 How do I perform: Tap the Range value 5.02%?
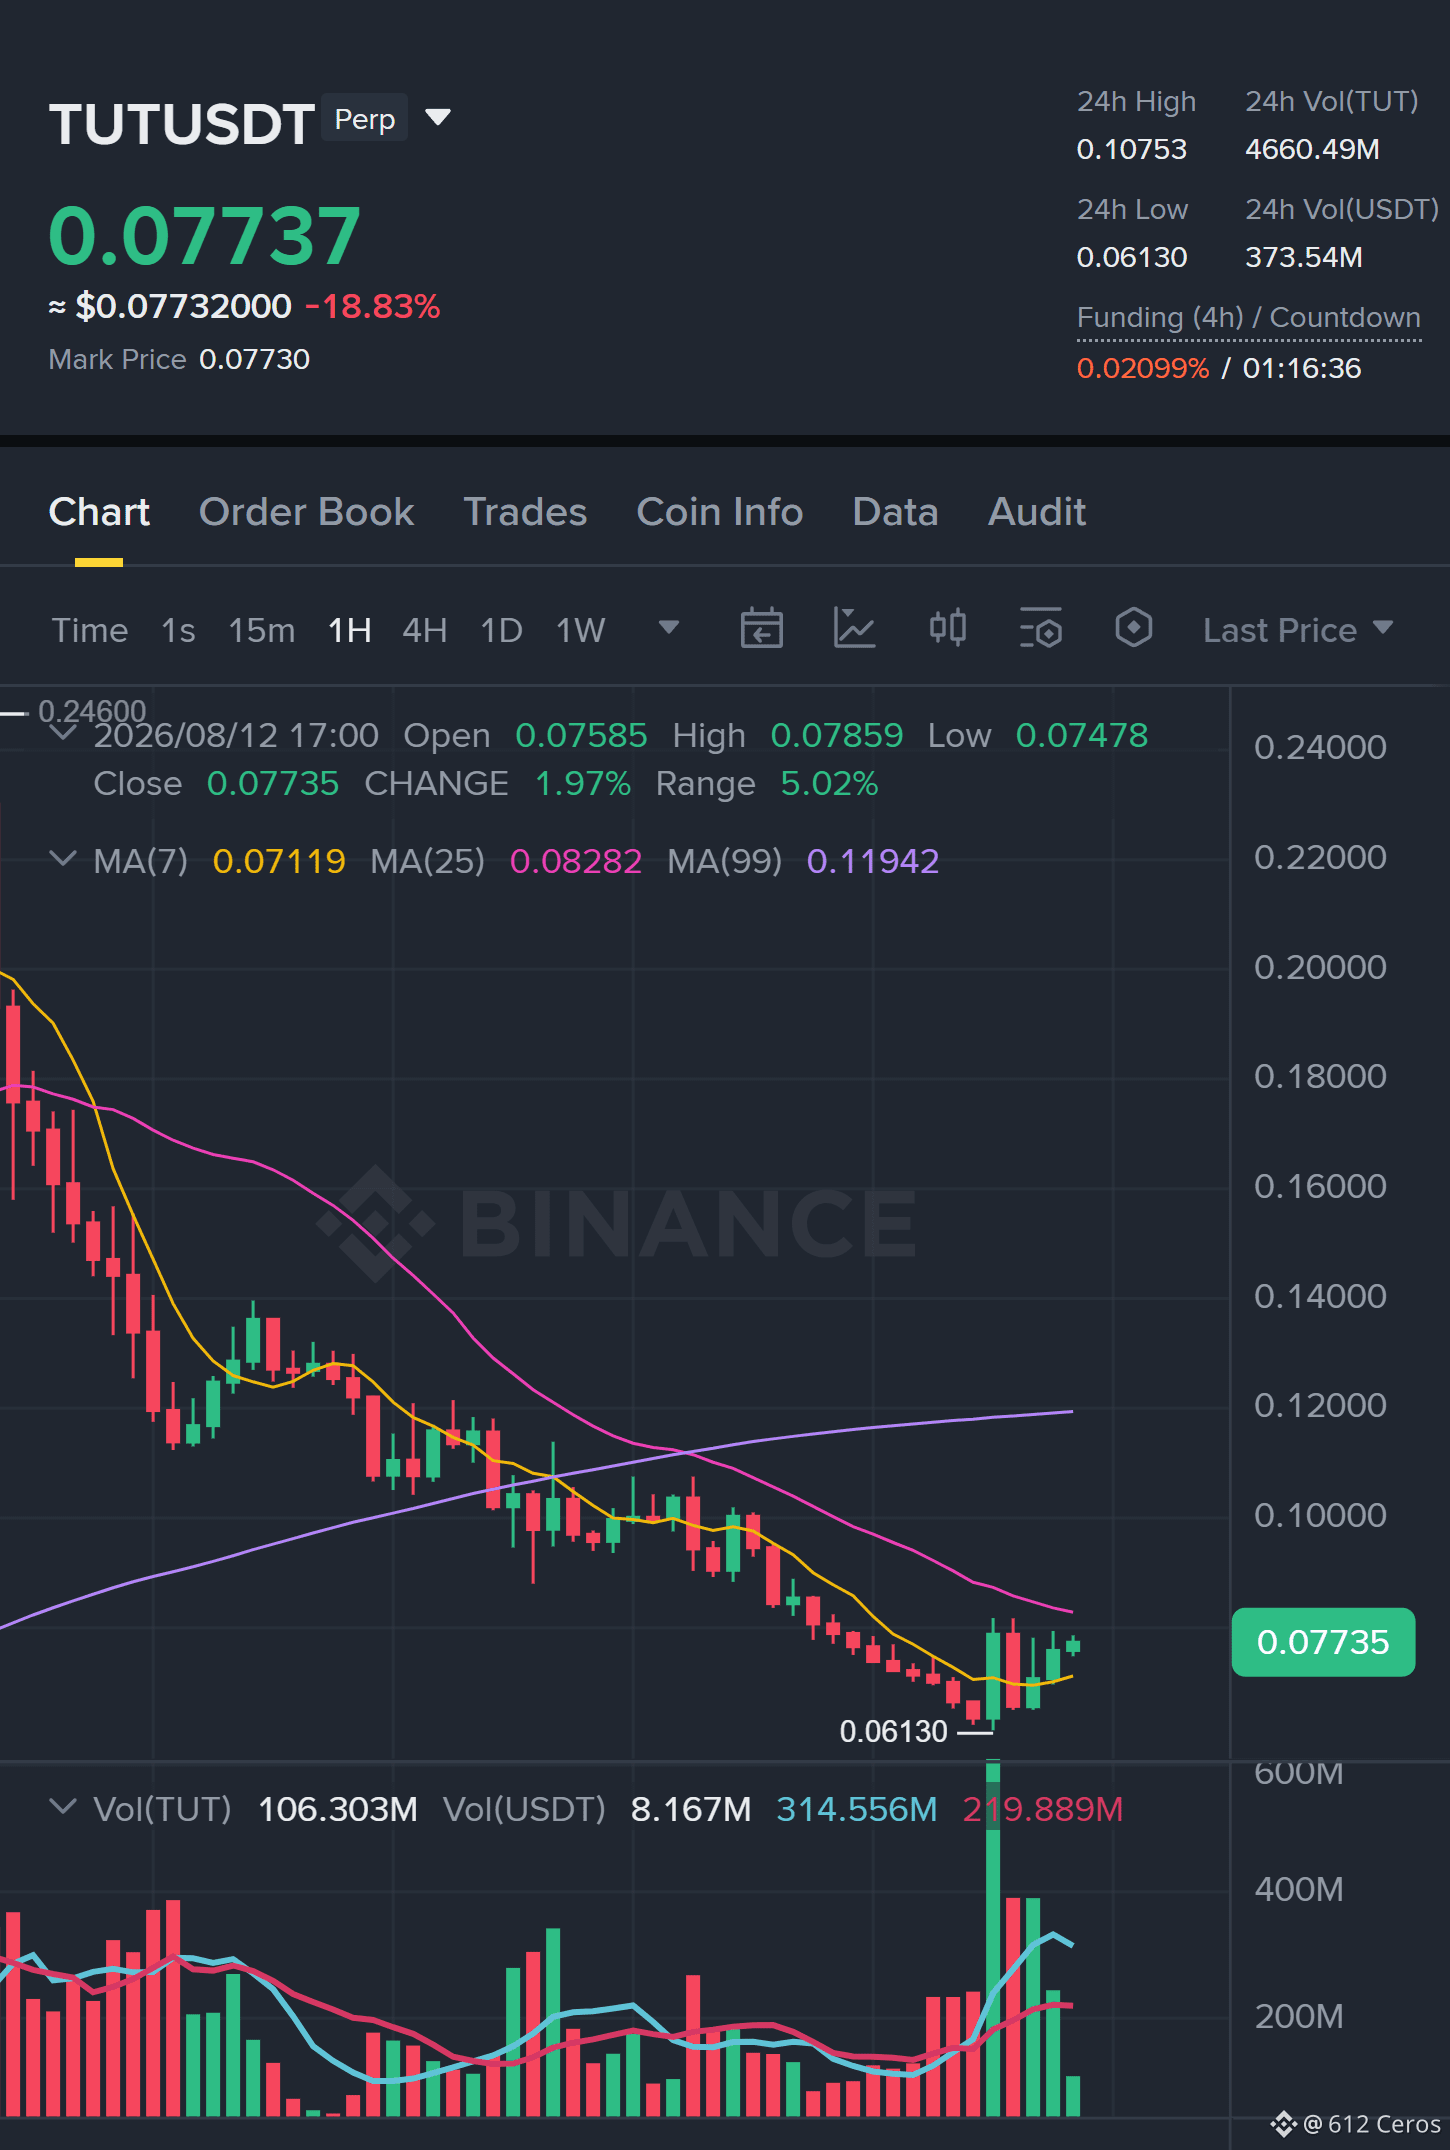[829, 783]
